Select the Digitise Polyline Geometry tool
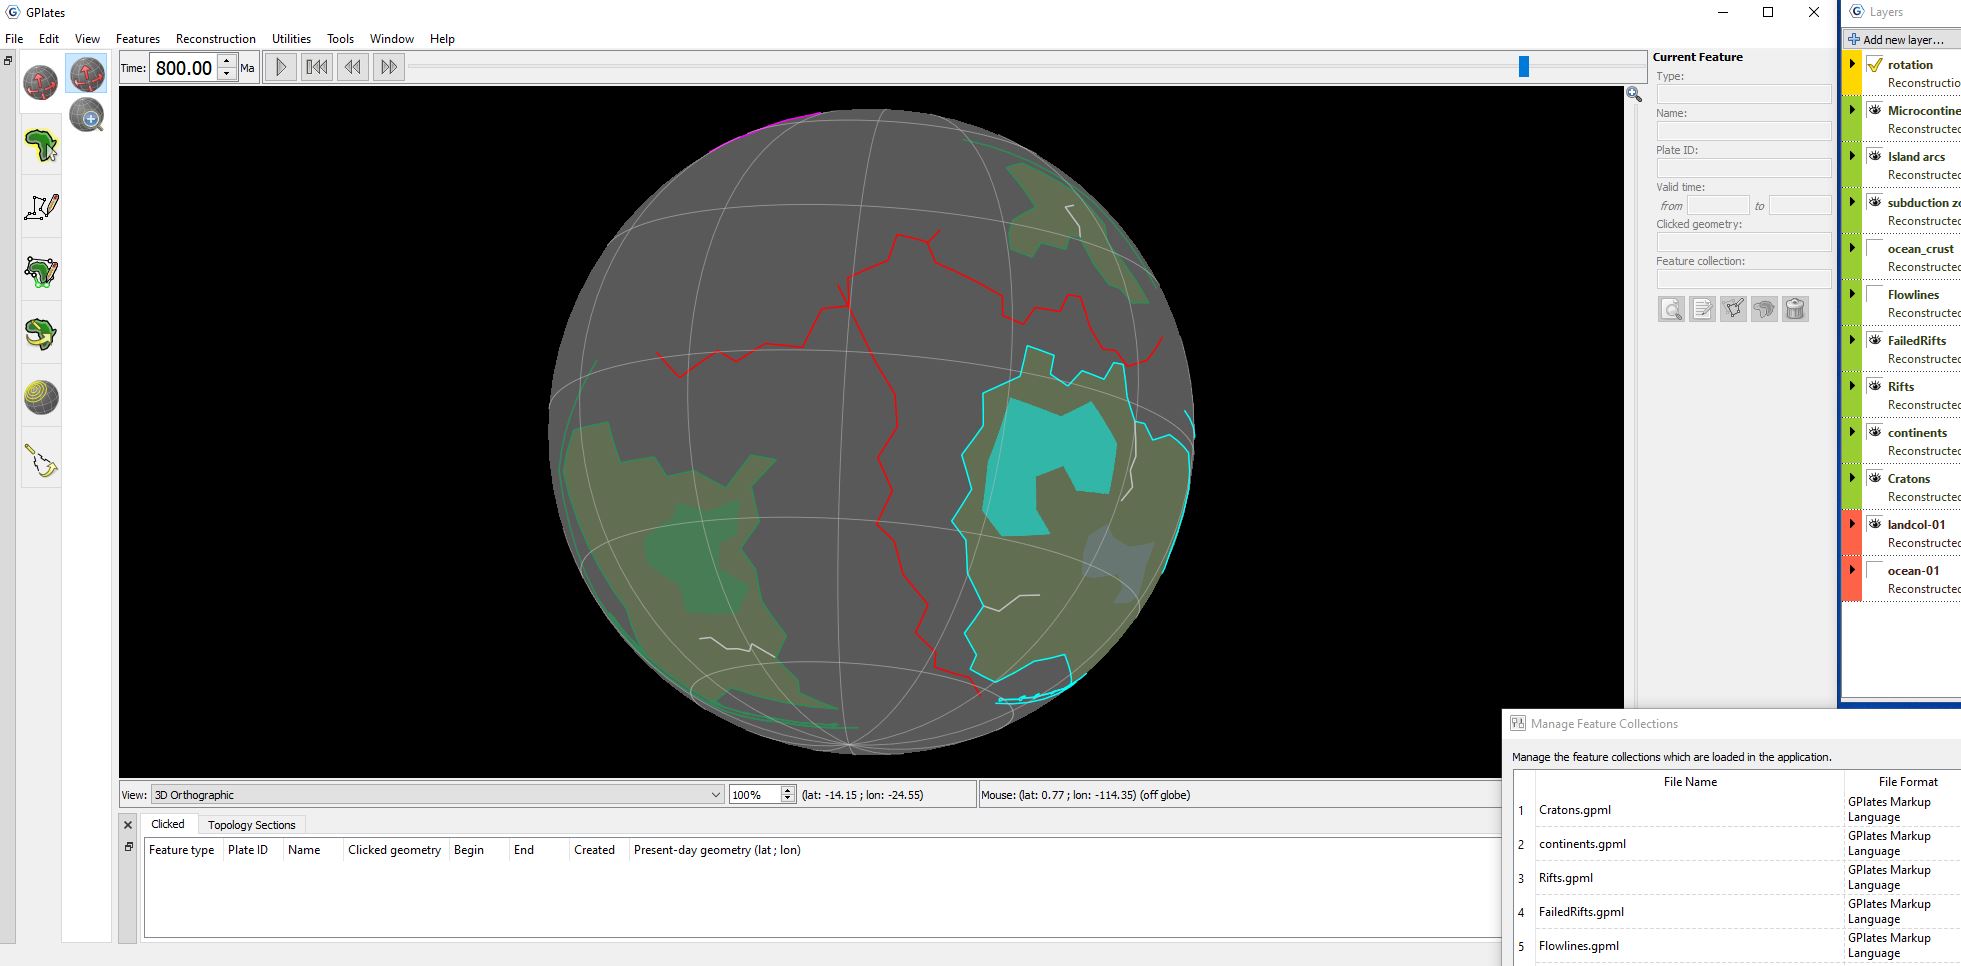The image size is (1961, 966). point(41,207)
